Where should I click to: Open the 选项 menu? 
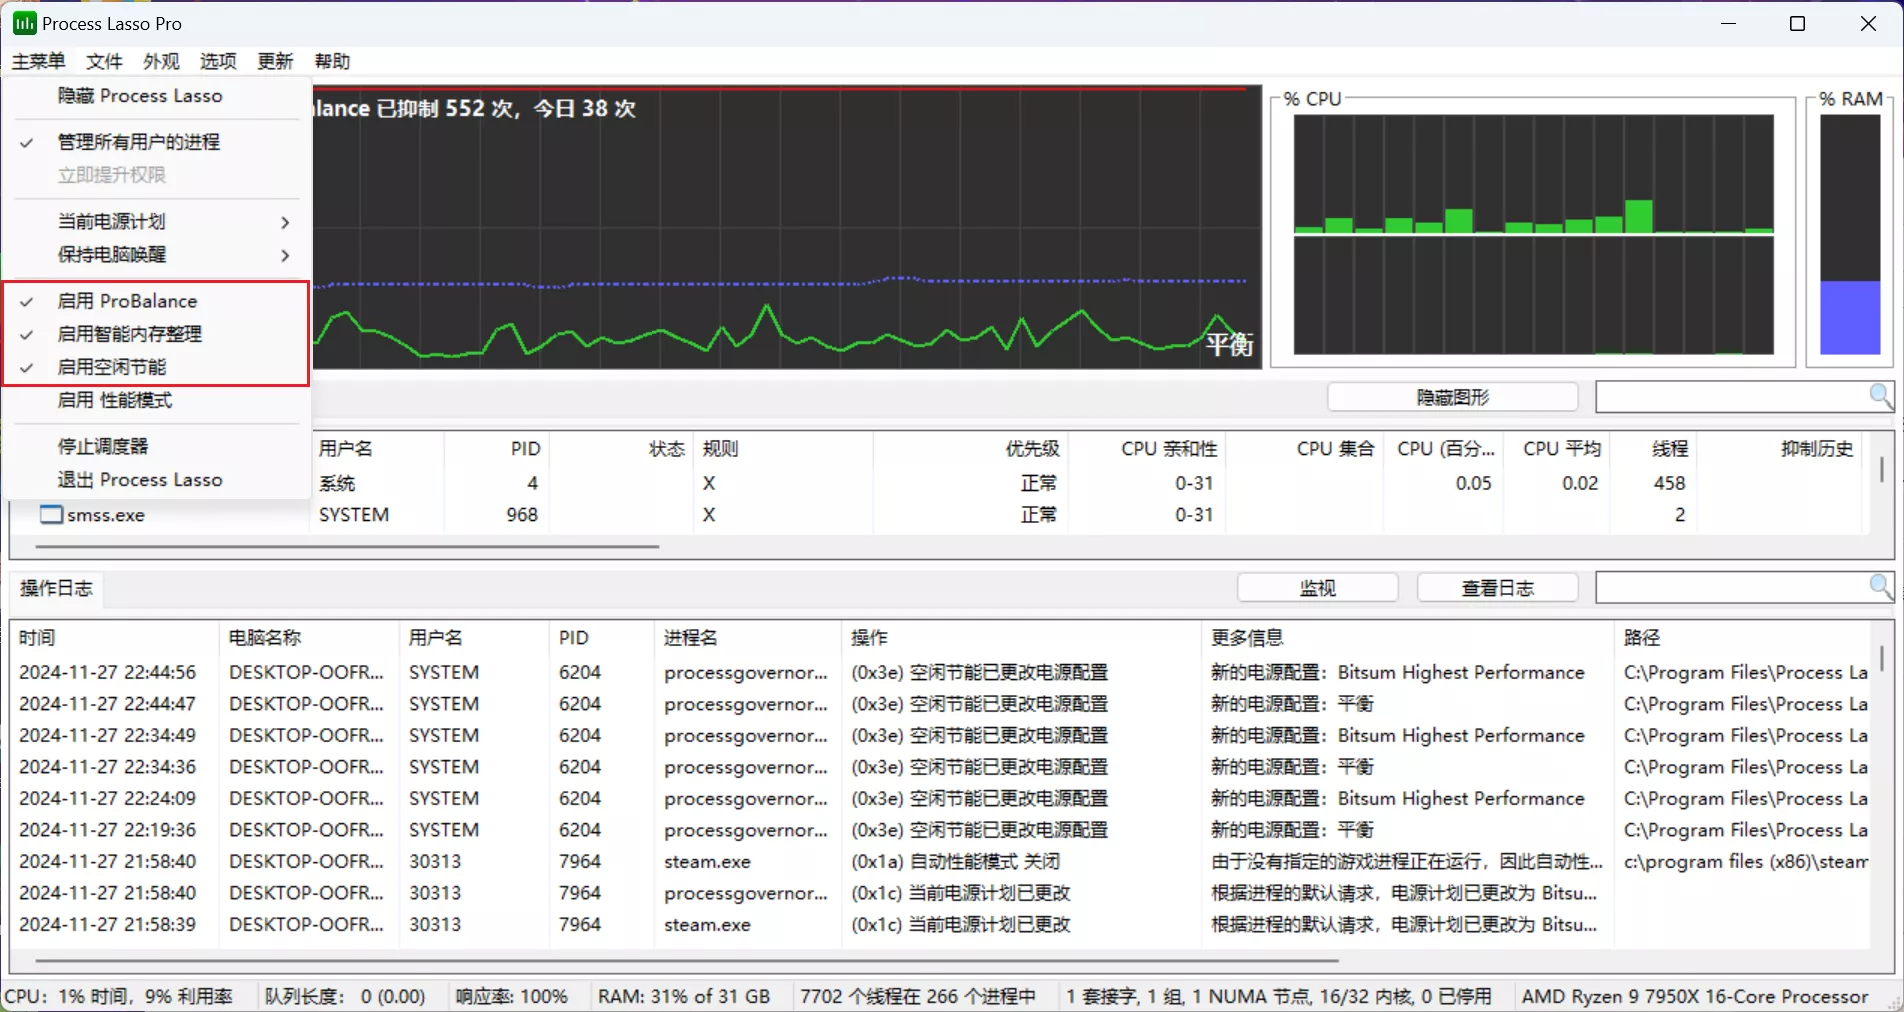[x=218, y=61]
